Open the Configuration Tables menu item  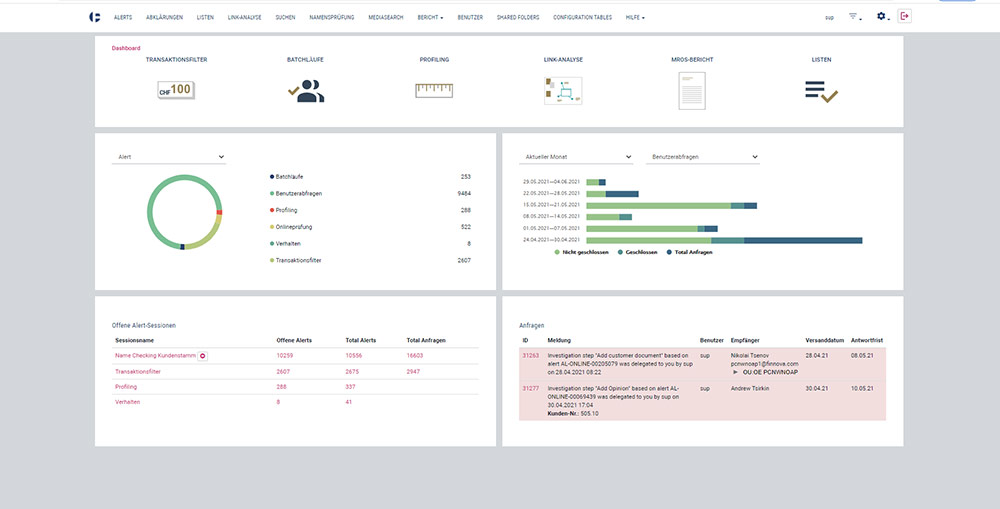pyautogui.click(x=581, y=18)
